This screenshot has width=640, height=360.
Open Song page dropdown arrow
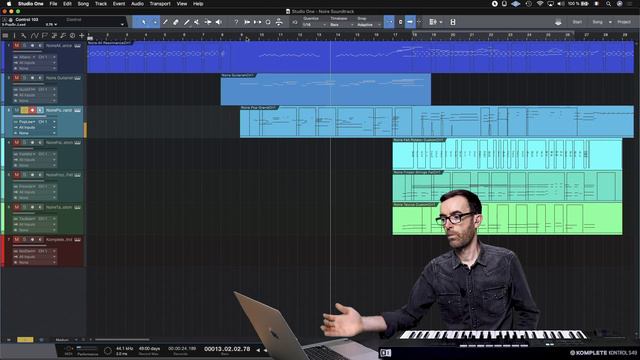610,22
